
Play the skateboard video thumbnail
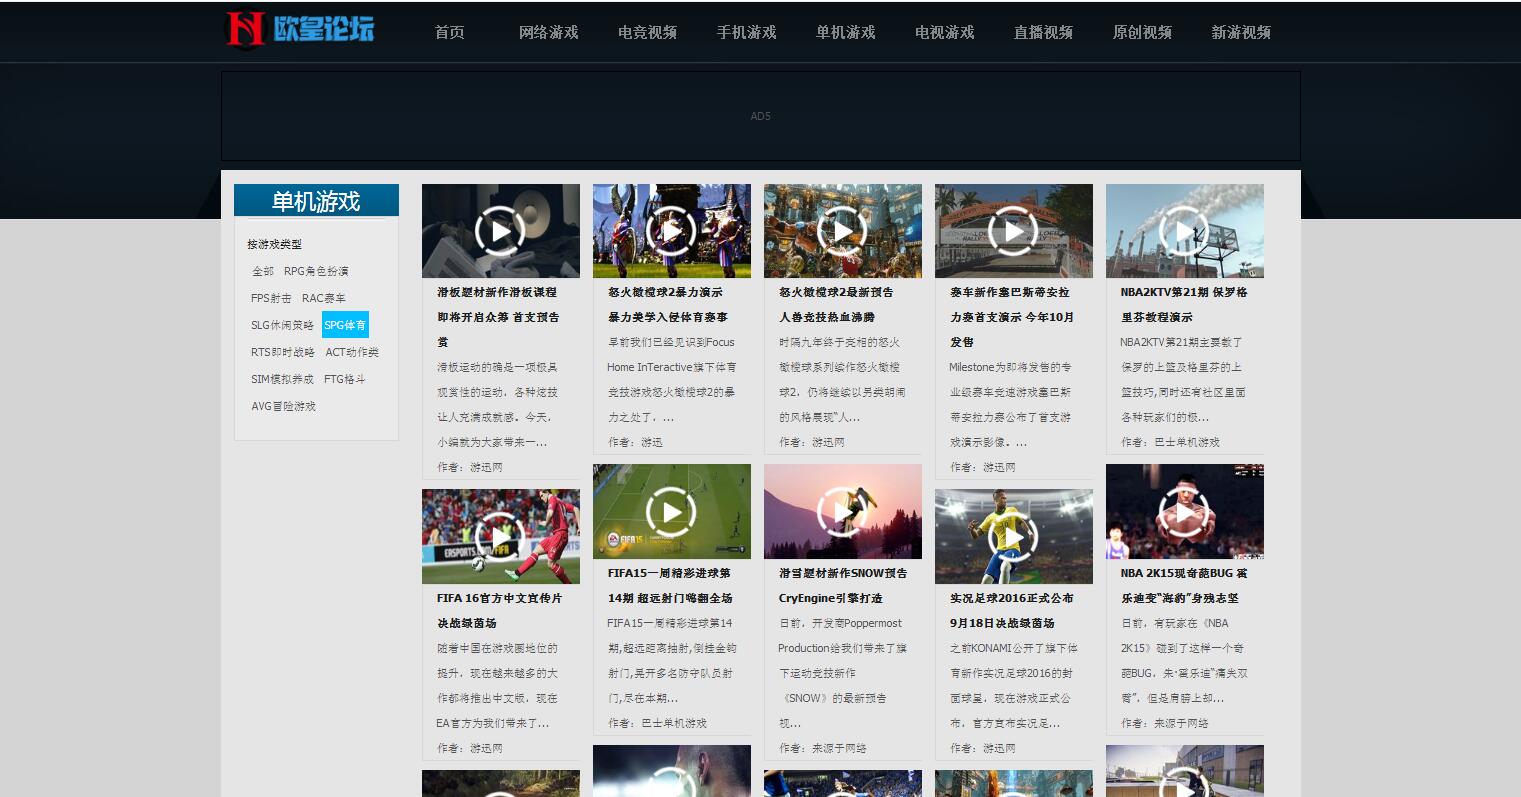500,231
